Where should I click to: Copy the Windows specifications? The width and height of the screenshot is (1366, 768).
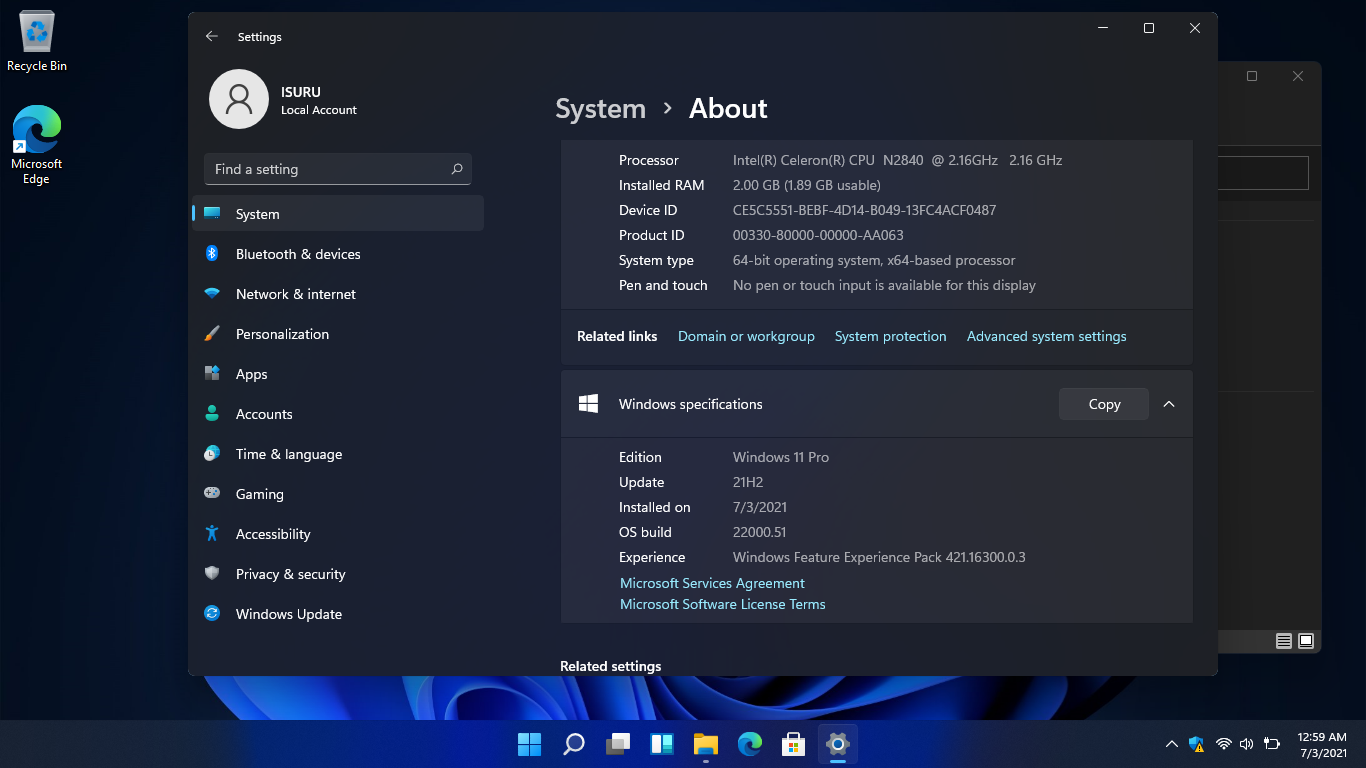(1104, 404)
